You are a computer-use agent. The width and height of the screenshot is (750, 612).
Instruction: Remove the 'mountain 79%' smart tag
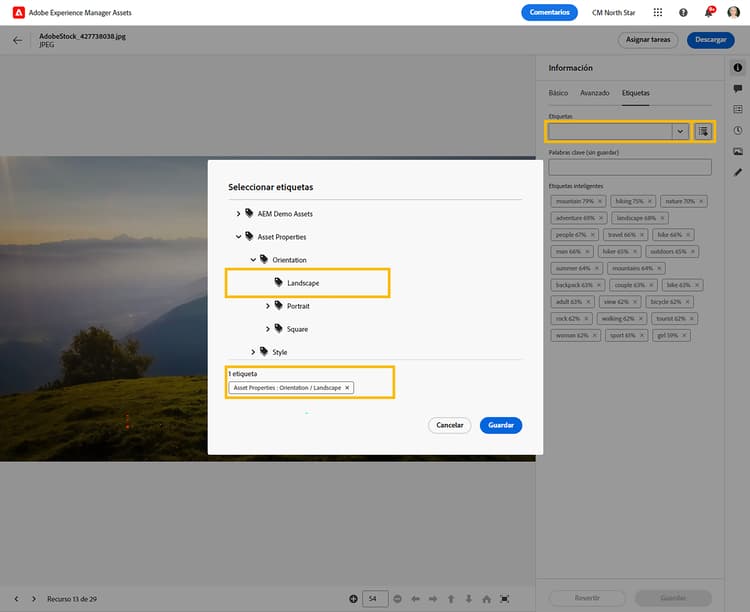601,201
